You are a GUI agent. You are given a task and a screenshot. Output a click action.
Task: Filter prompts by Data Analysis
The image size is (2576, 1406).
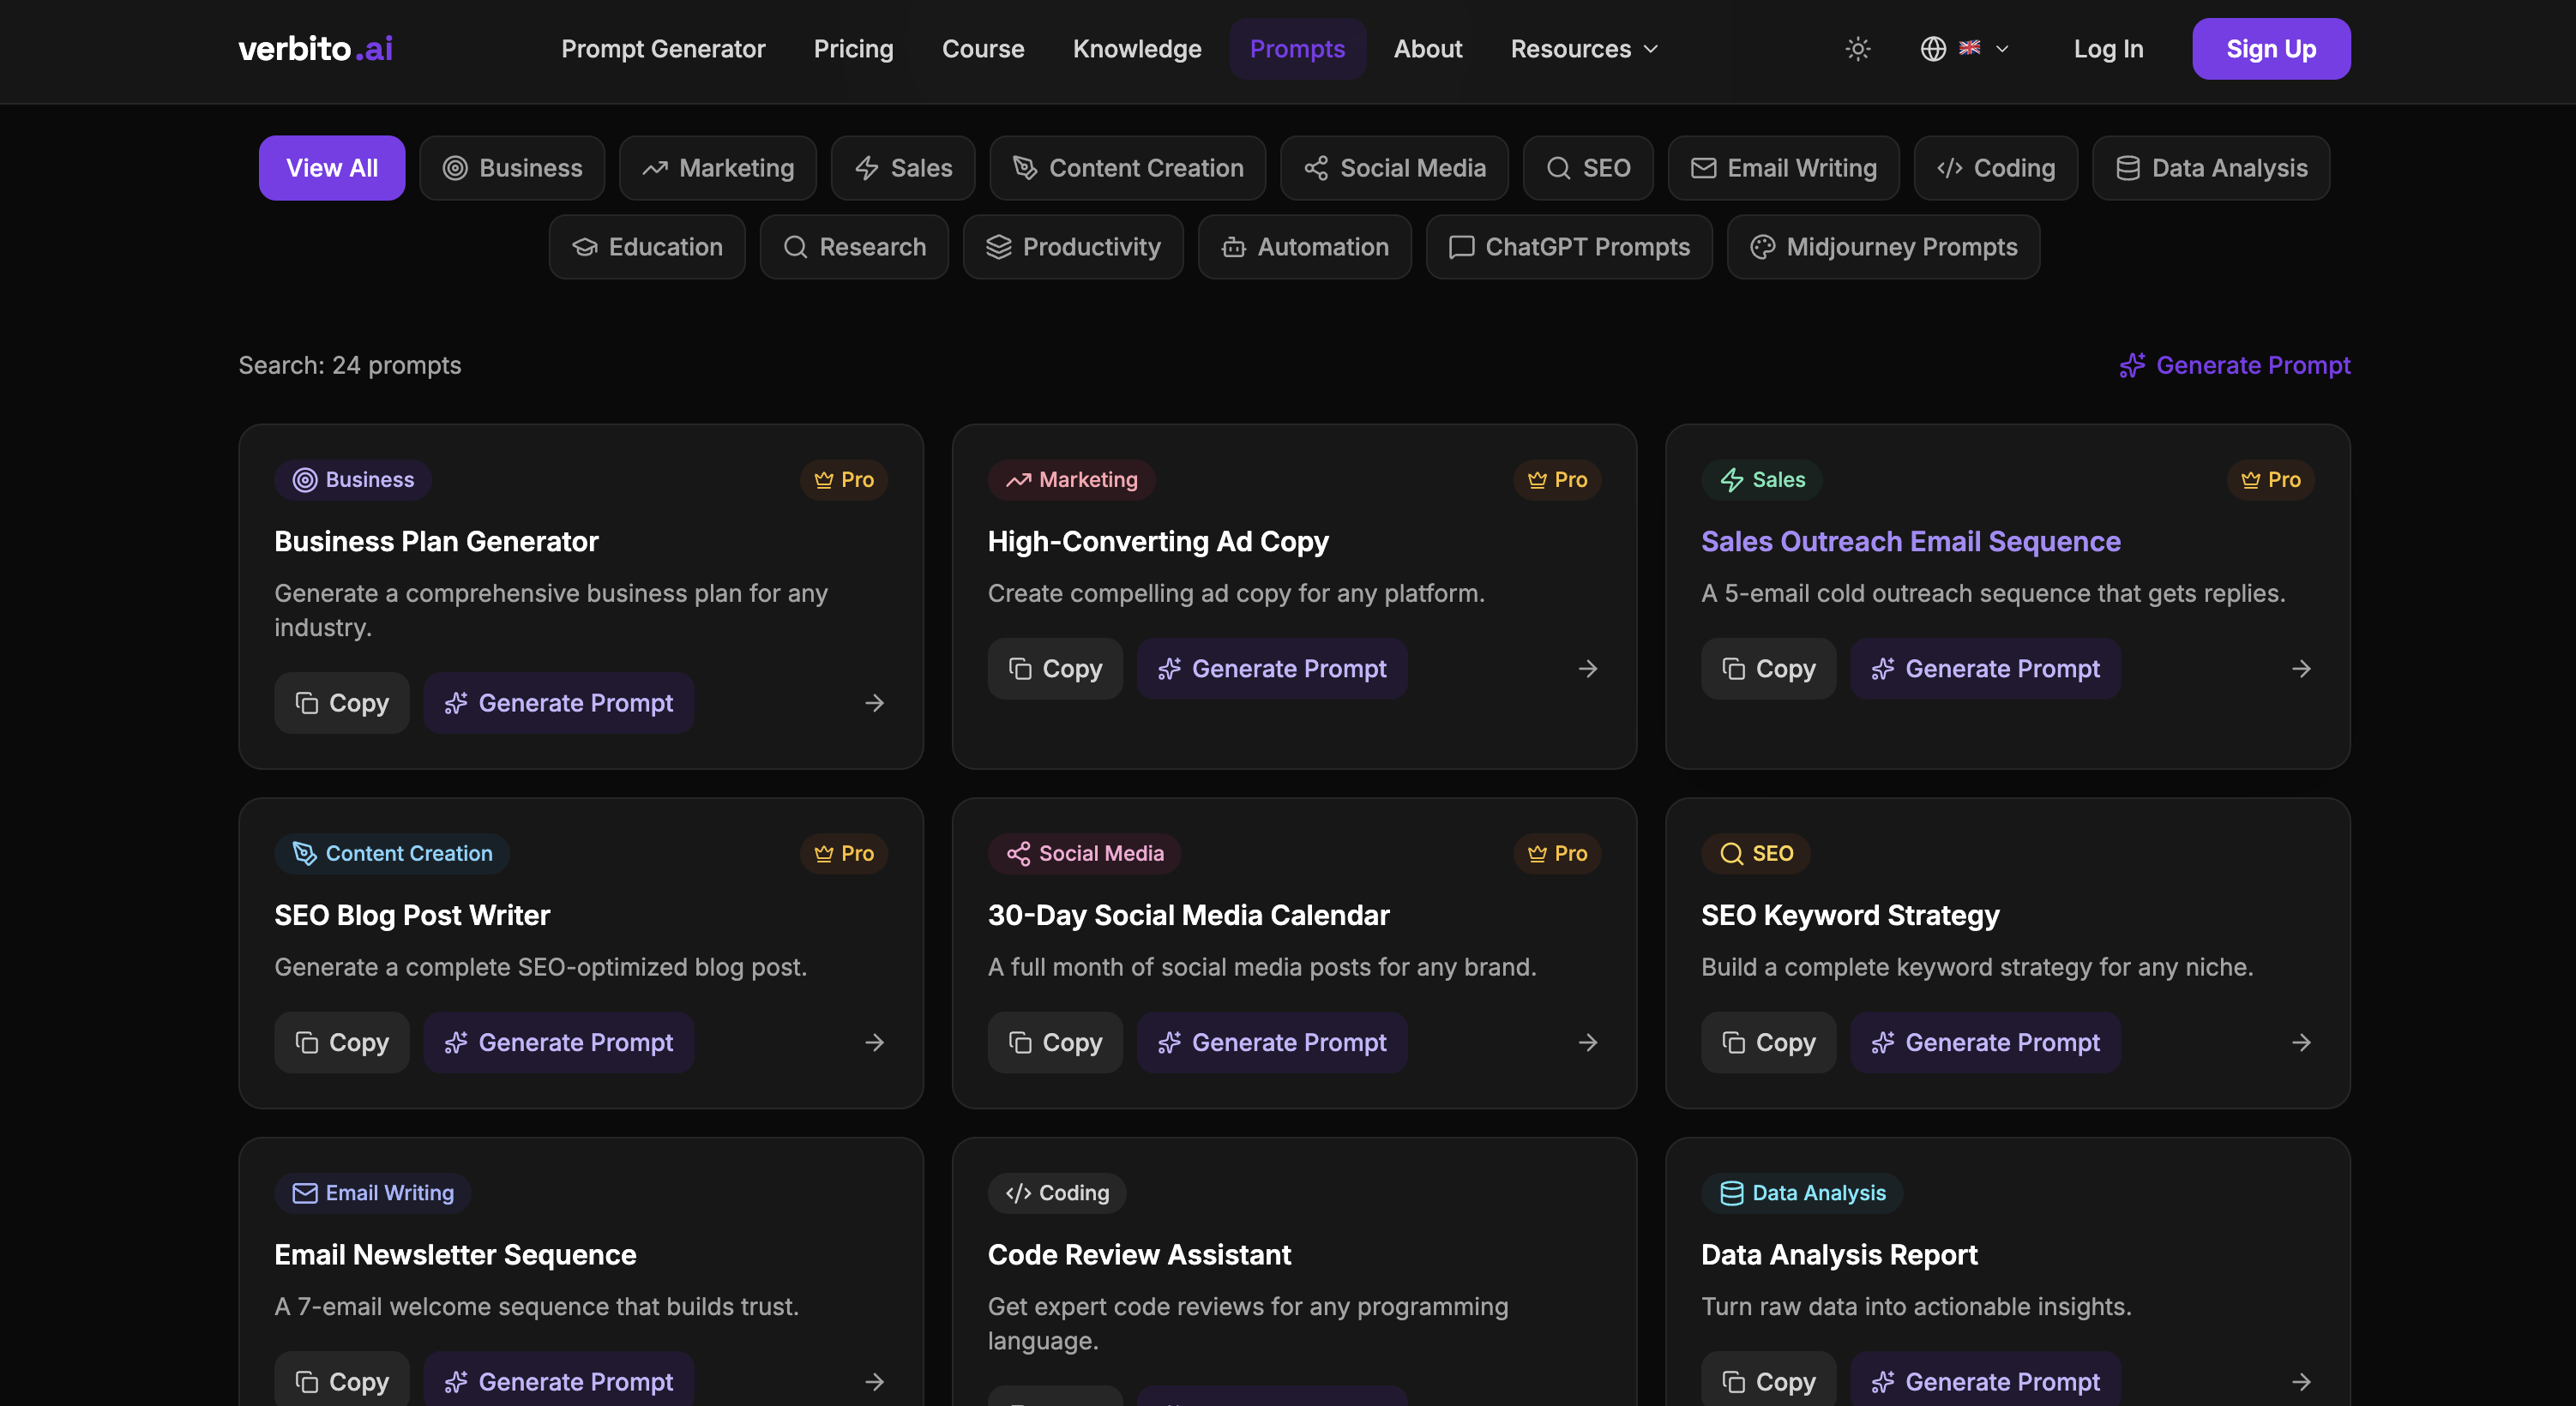click(x=2211, y=168)
